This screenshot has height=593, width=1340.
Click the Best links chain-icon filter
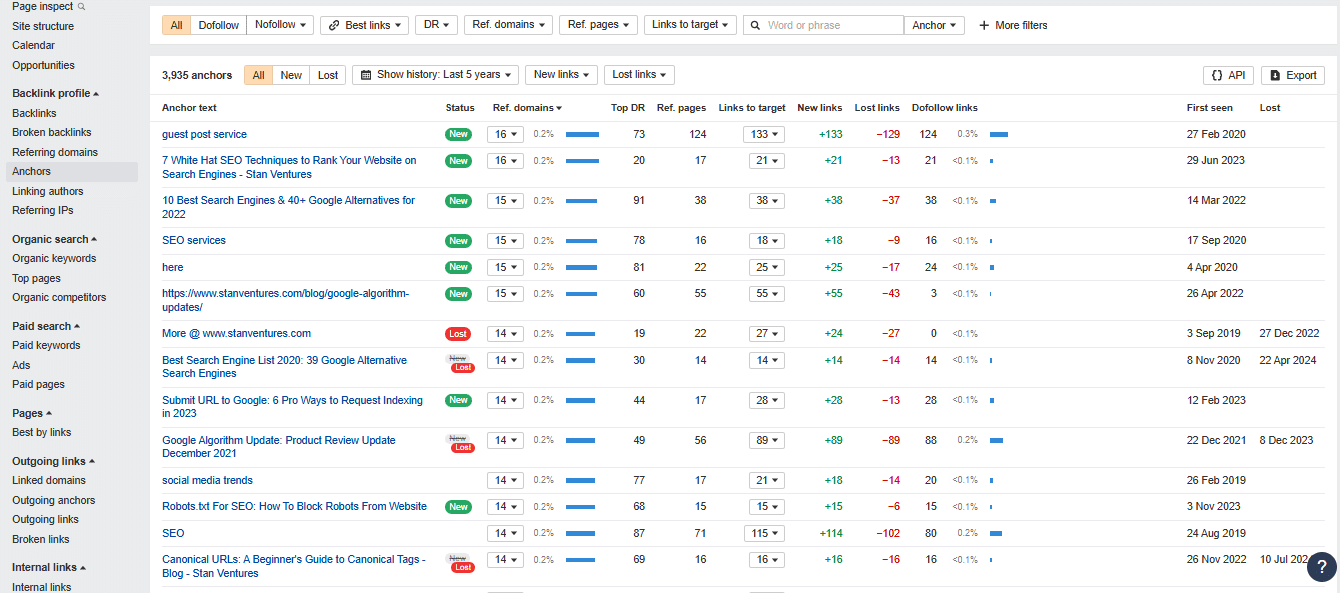364,25
